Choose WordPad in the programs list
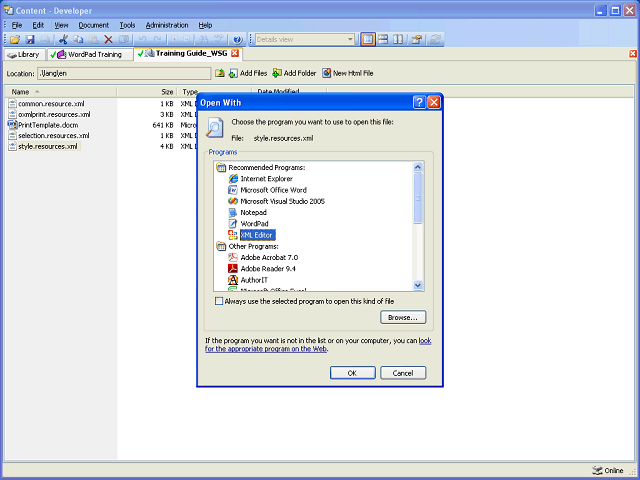640x480 pixels. point(254,224)
